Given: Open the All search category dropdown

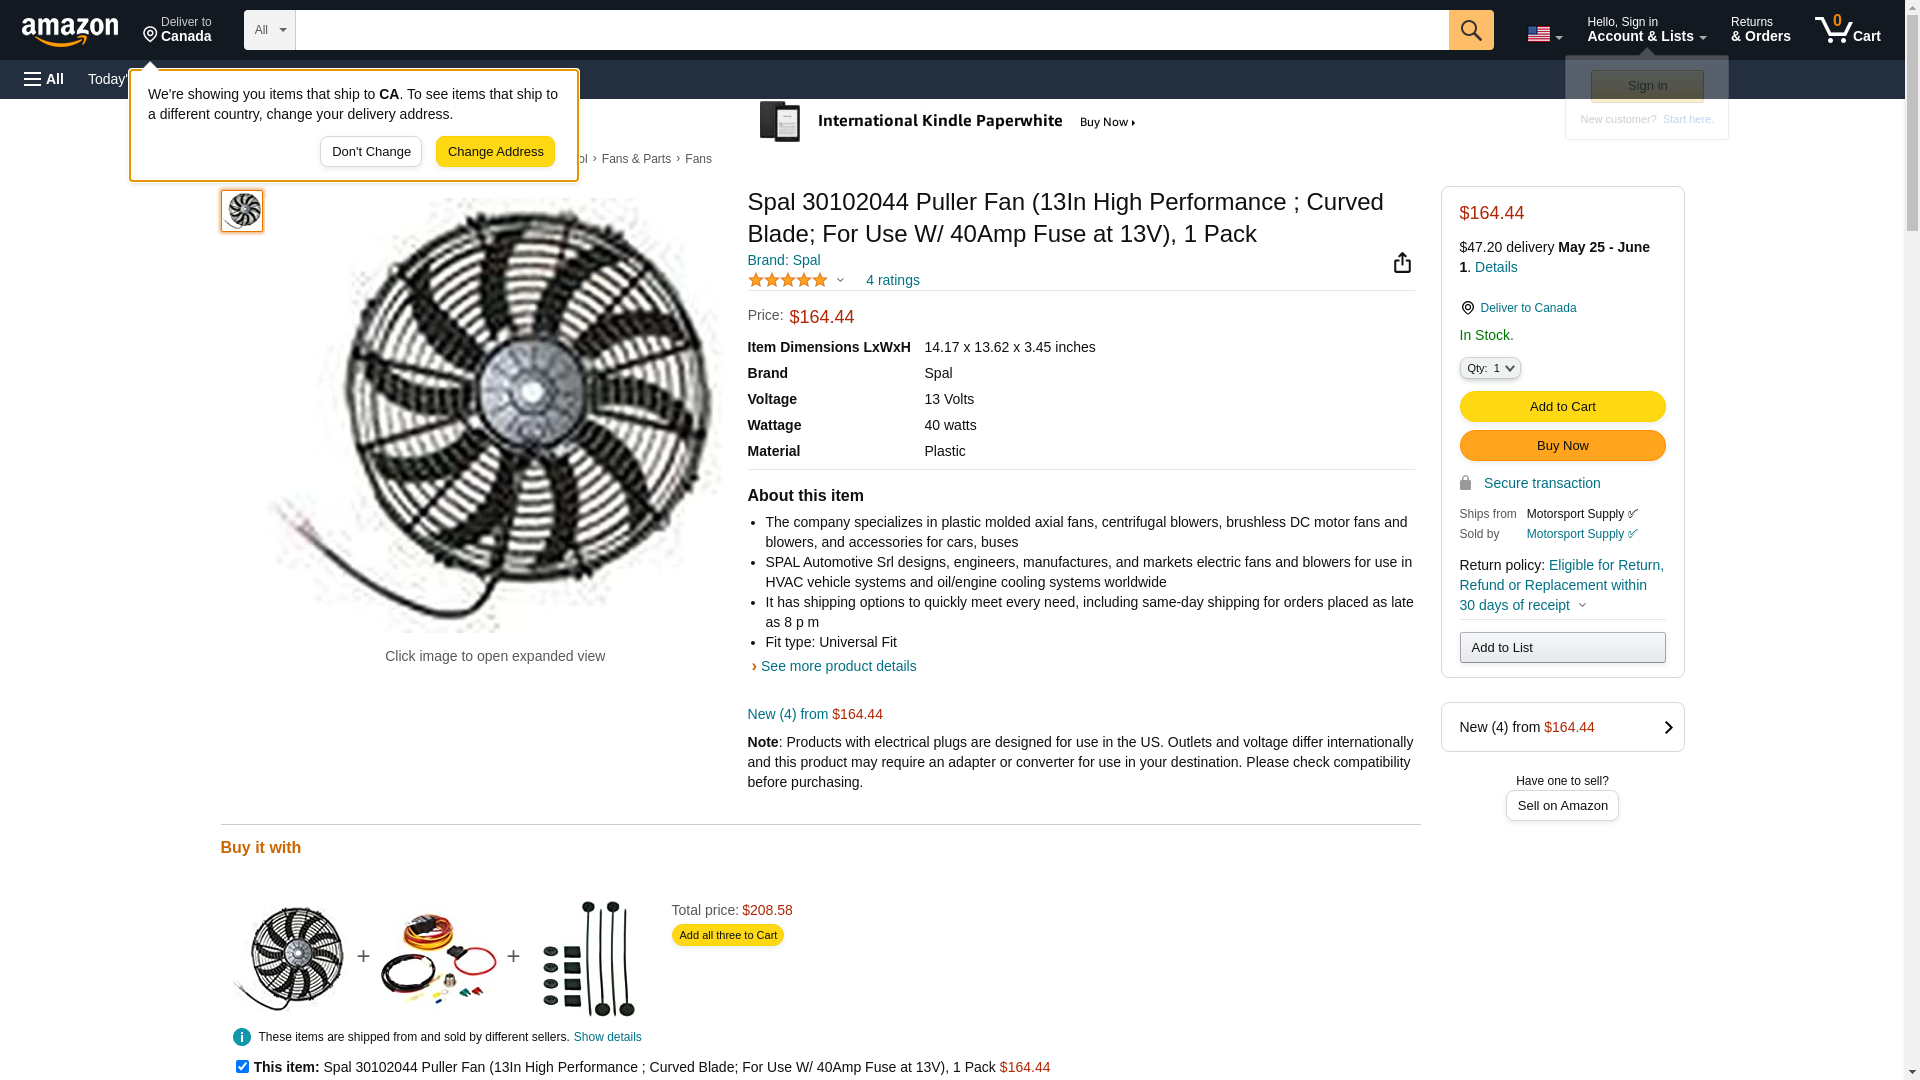Looking at the screenshot, I should 269,30.
